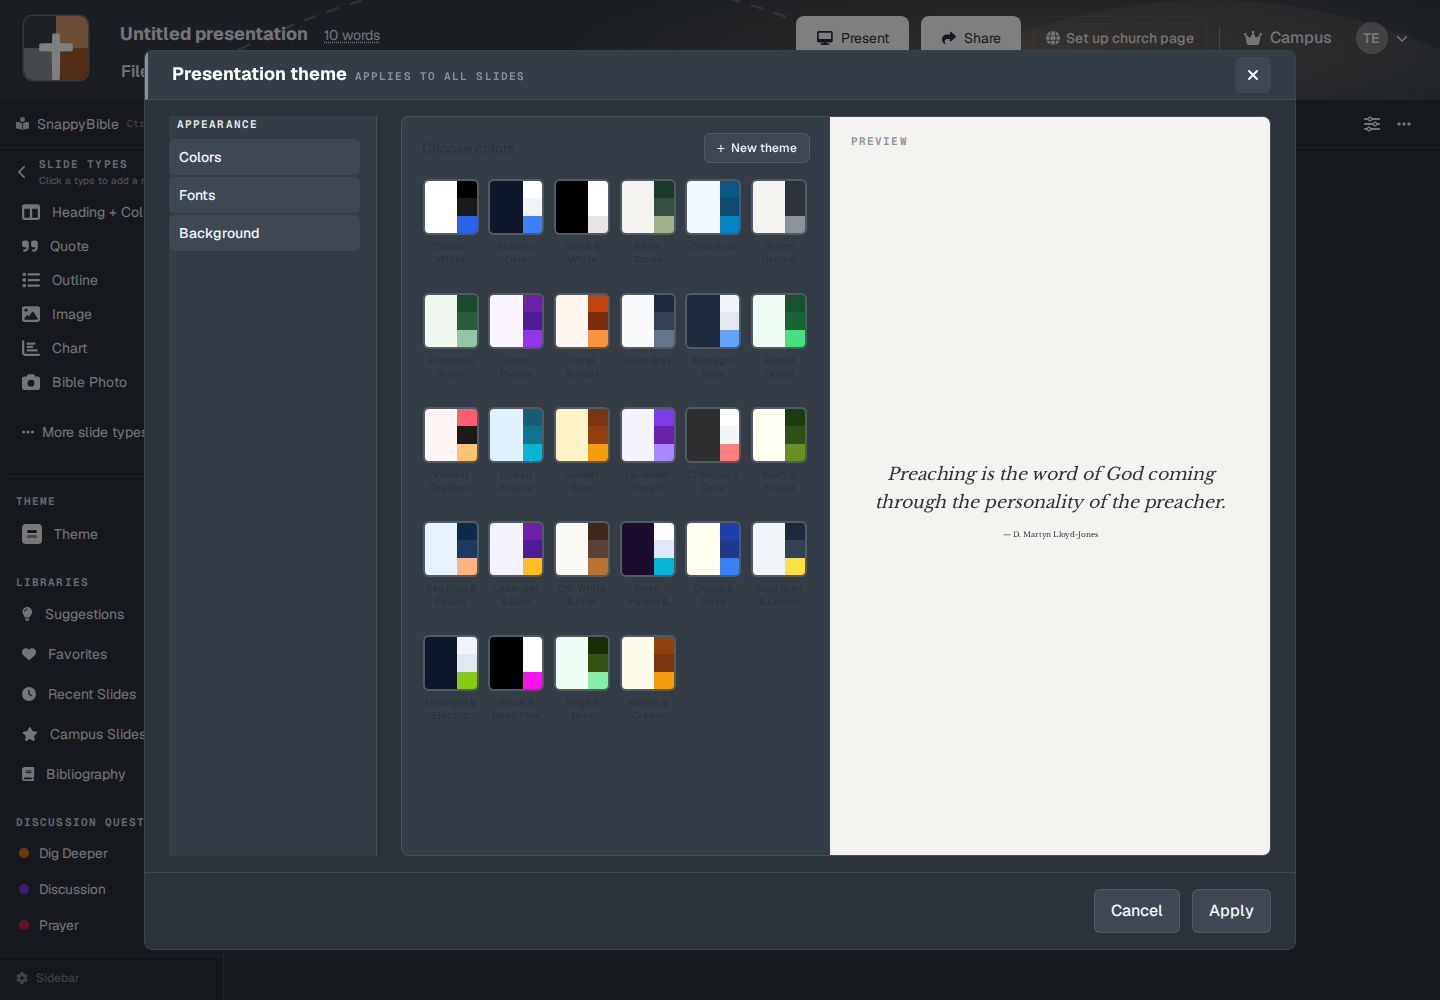
Task: Pick the Coral Sunset theme swatch
Action: pyautogui.click(x=582, y=321)
